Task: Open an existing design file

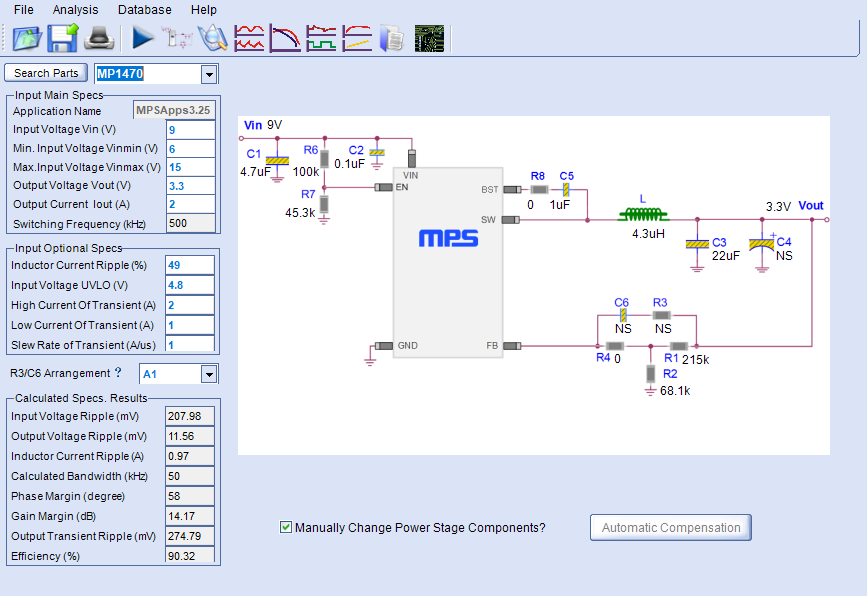Action: [26, 38]
